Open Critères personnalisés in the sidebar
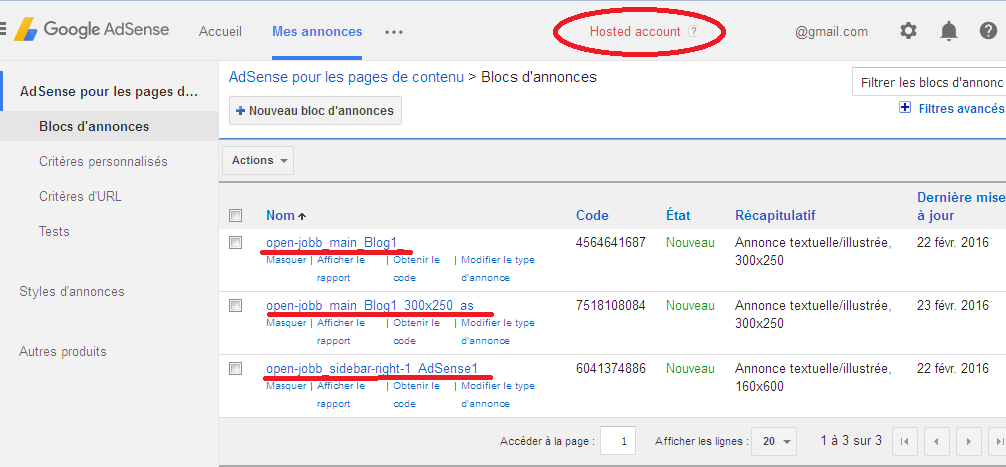 (103, 162)
